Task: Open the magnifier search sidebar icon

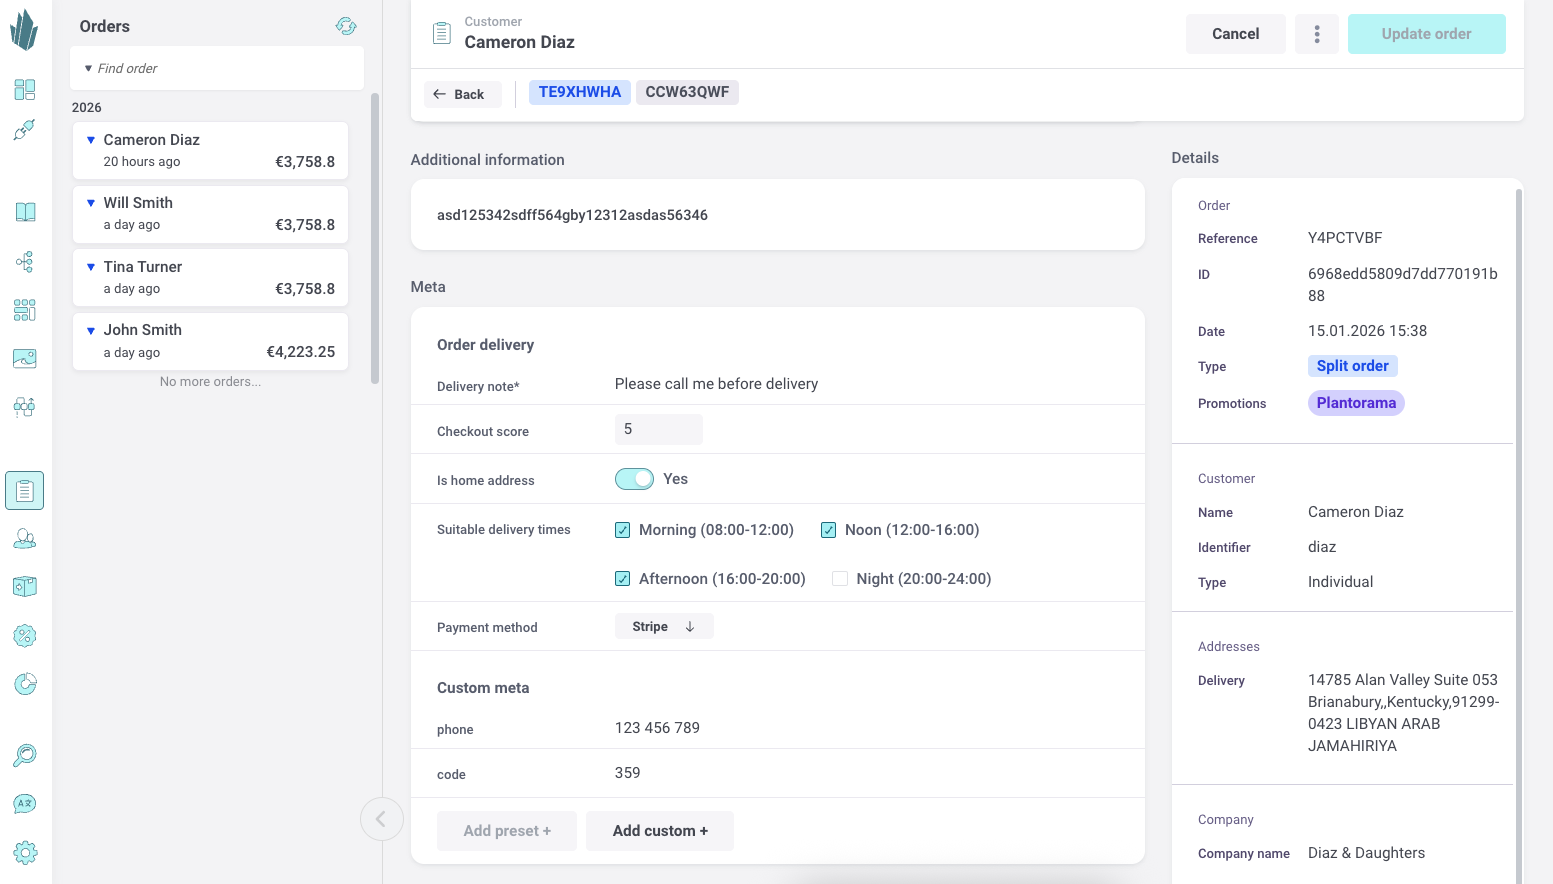Action: click(25, 755)
